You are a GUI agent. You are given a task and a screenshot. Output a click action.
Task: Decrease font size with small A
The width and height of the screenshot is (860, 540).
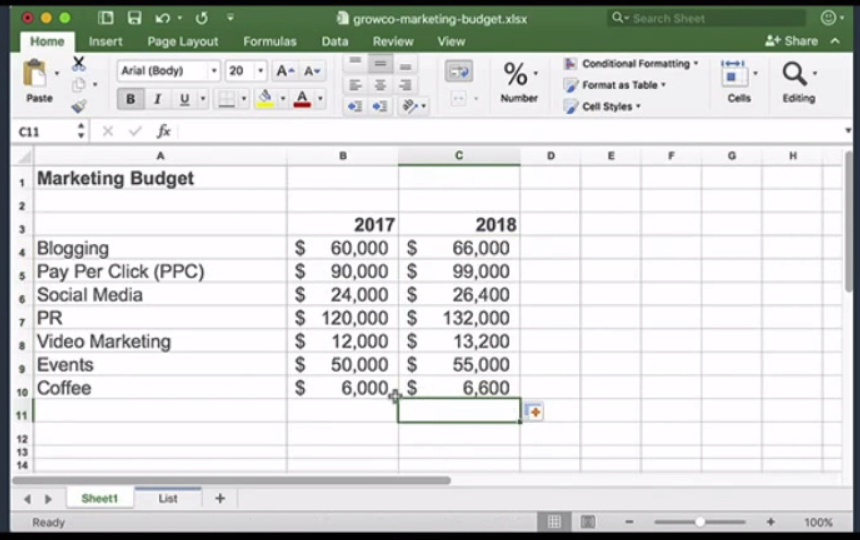312,71
